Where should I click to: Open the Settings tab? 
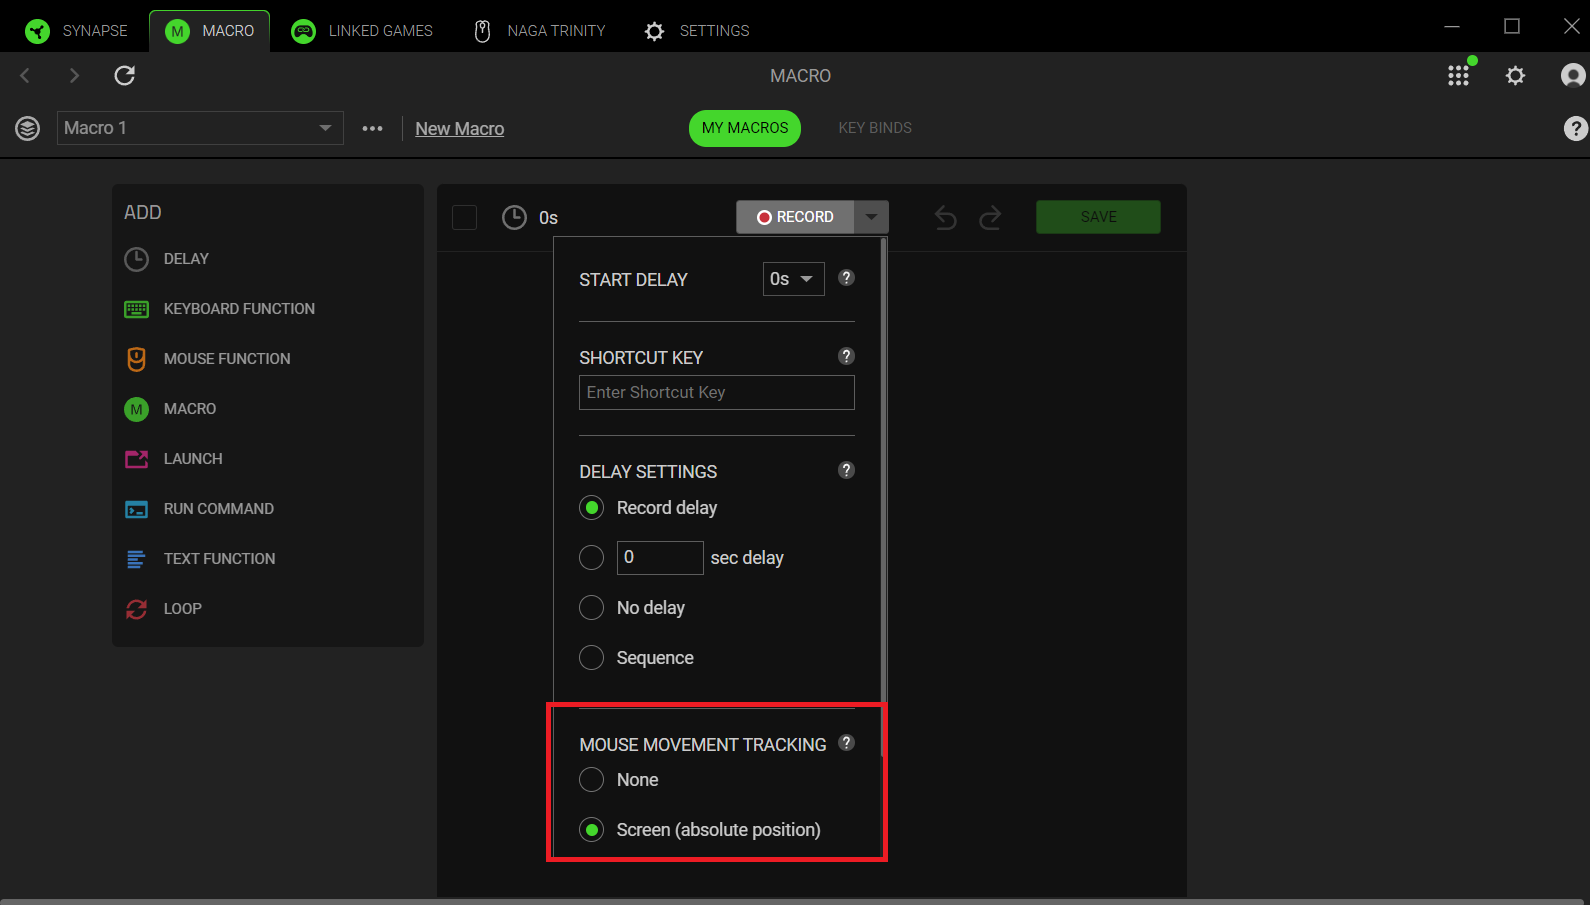[697, 31]
